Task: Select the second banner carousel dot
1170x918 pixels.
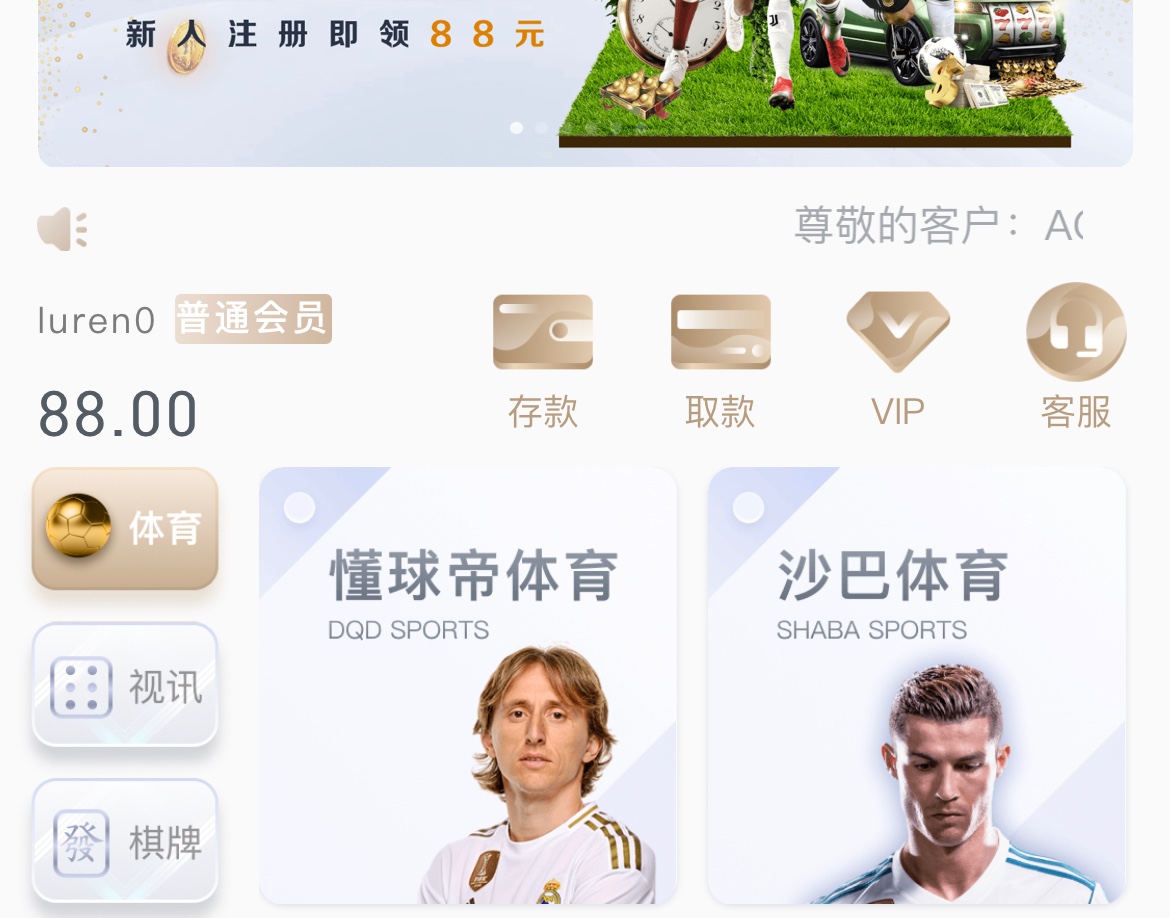Action: 541,128
